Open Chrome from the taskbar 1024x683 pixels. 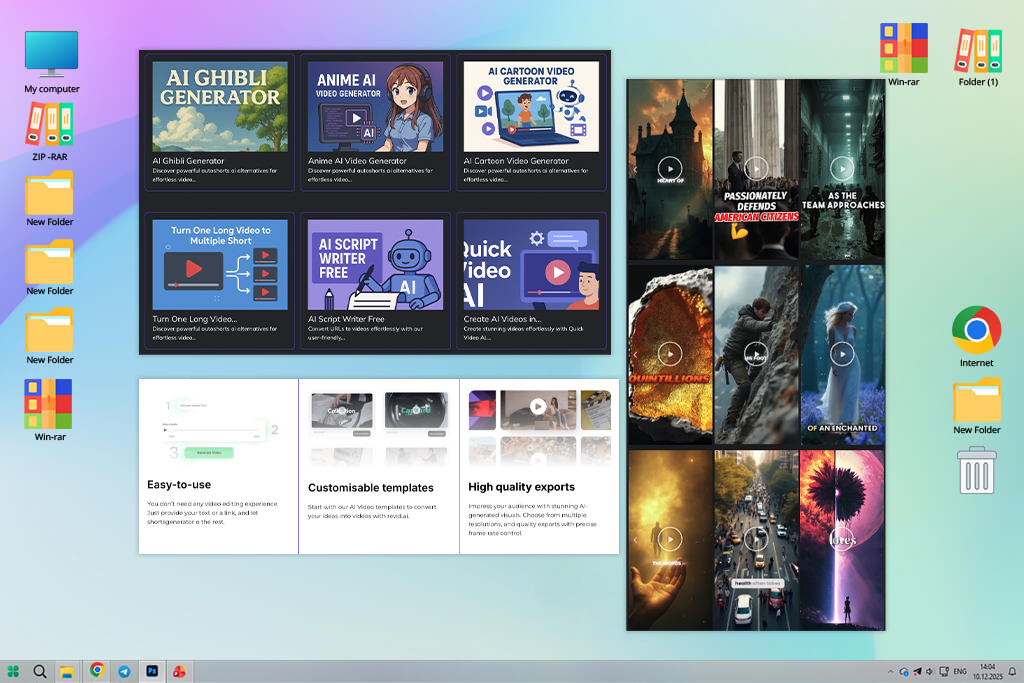pos(97,670)
